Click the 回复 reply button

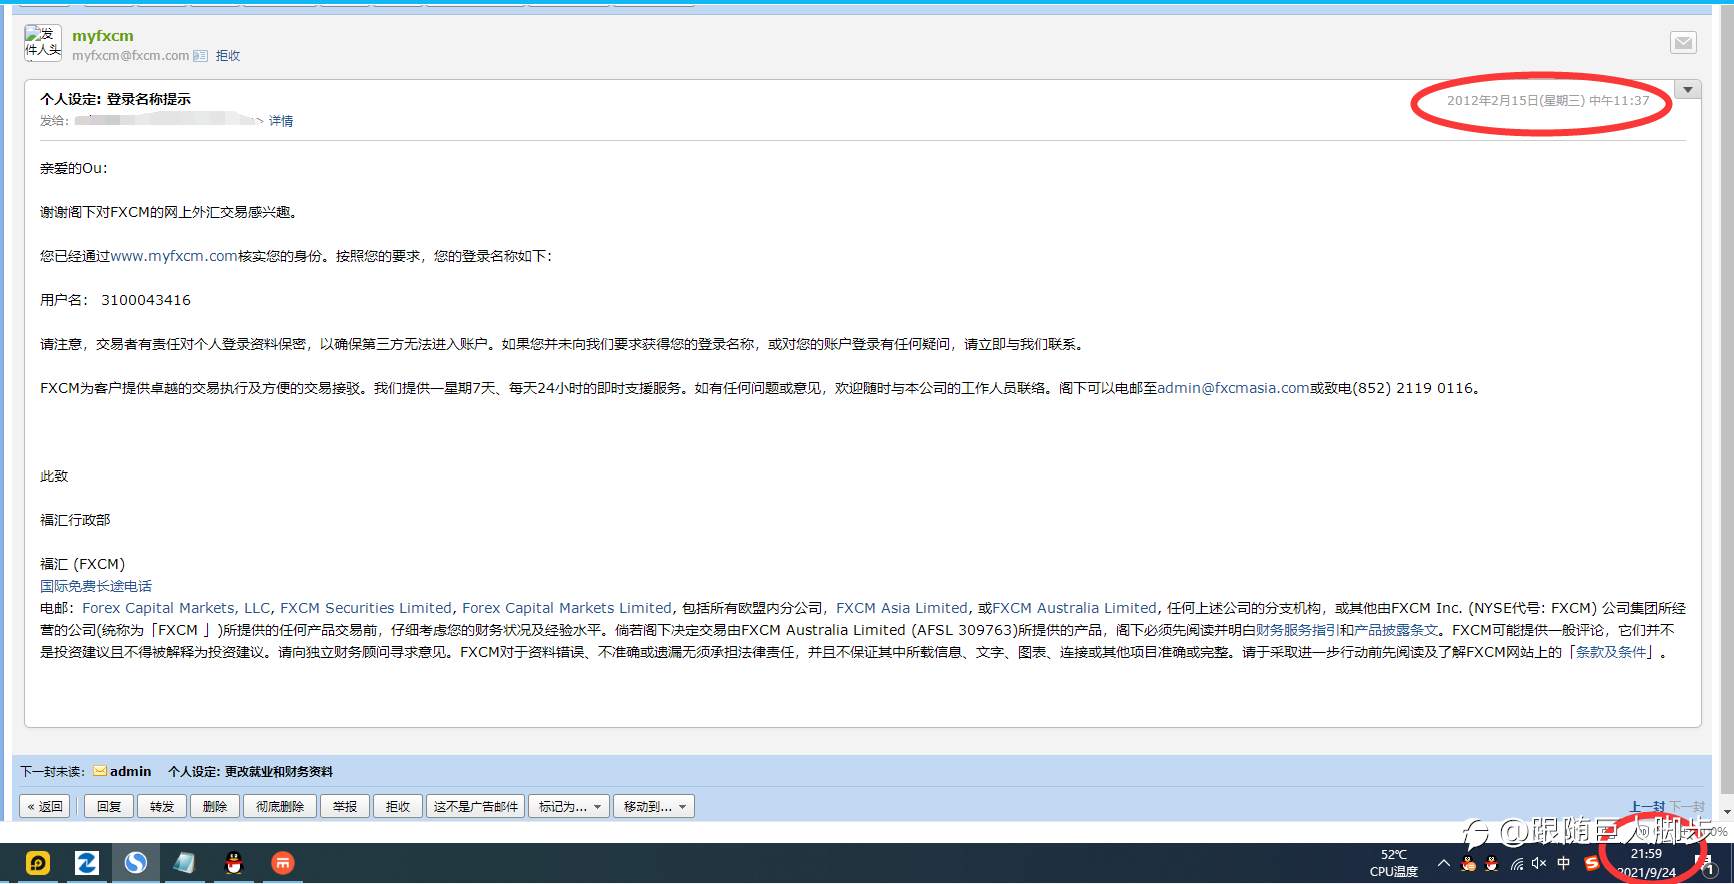[x=109, y=806]
